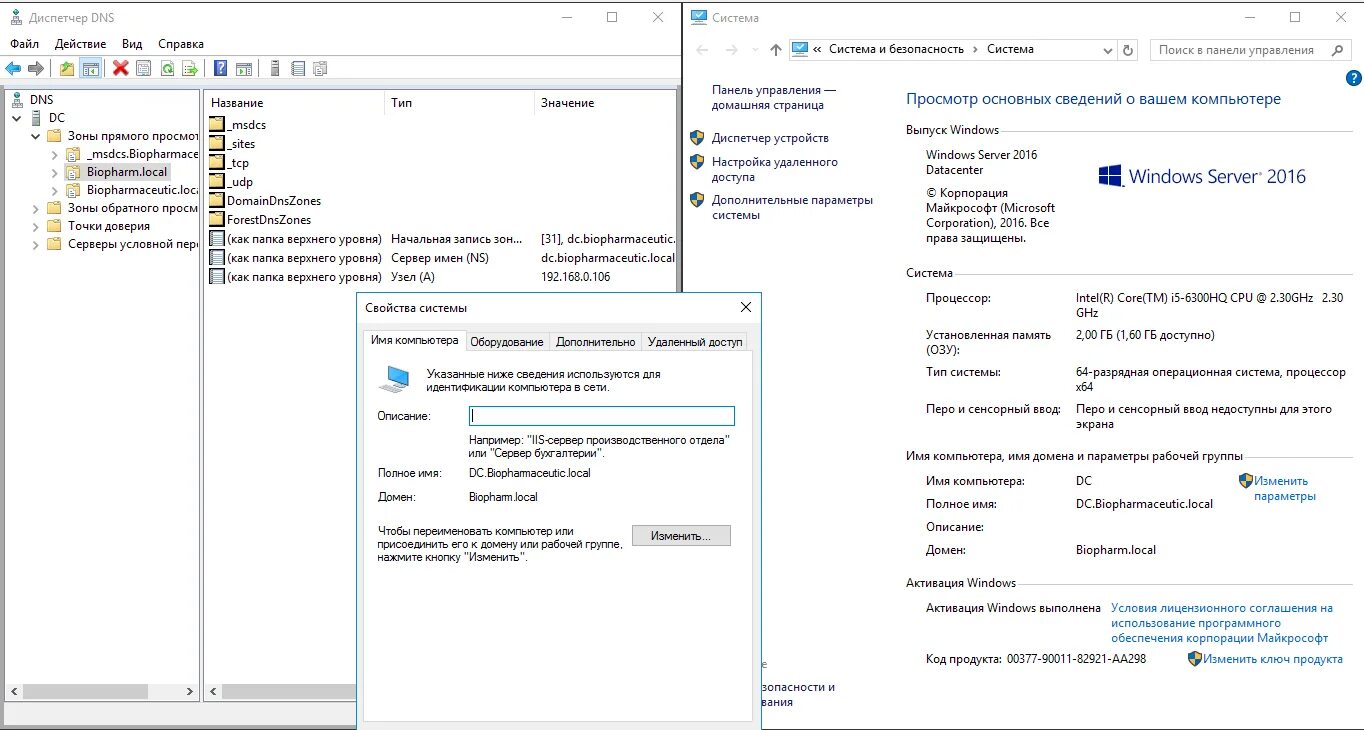1364x730 pixels.
Task: Select the Узел (A) record 192.168.0.106
Action: 442,277
